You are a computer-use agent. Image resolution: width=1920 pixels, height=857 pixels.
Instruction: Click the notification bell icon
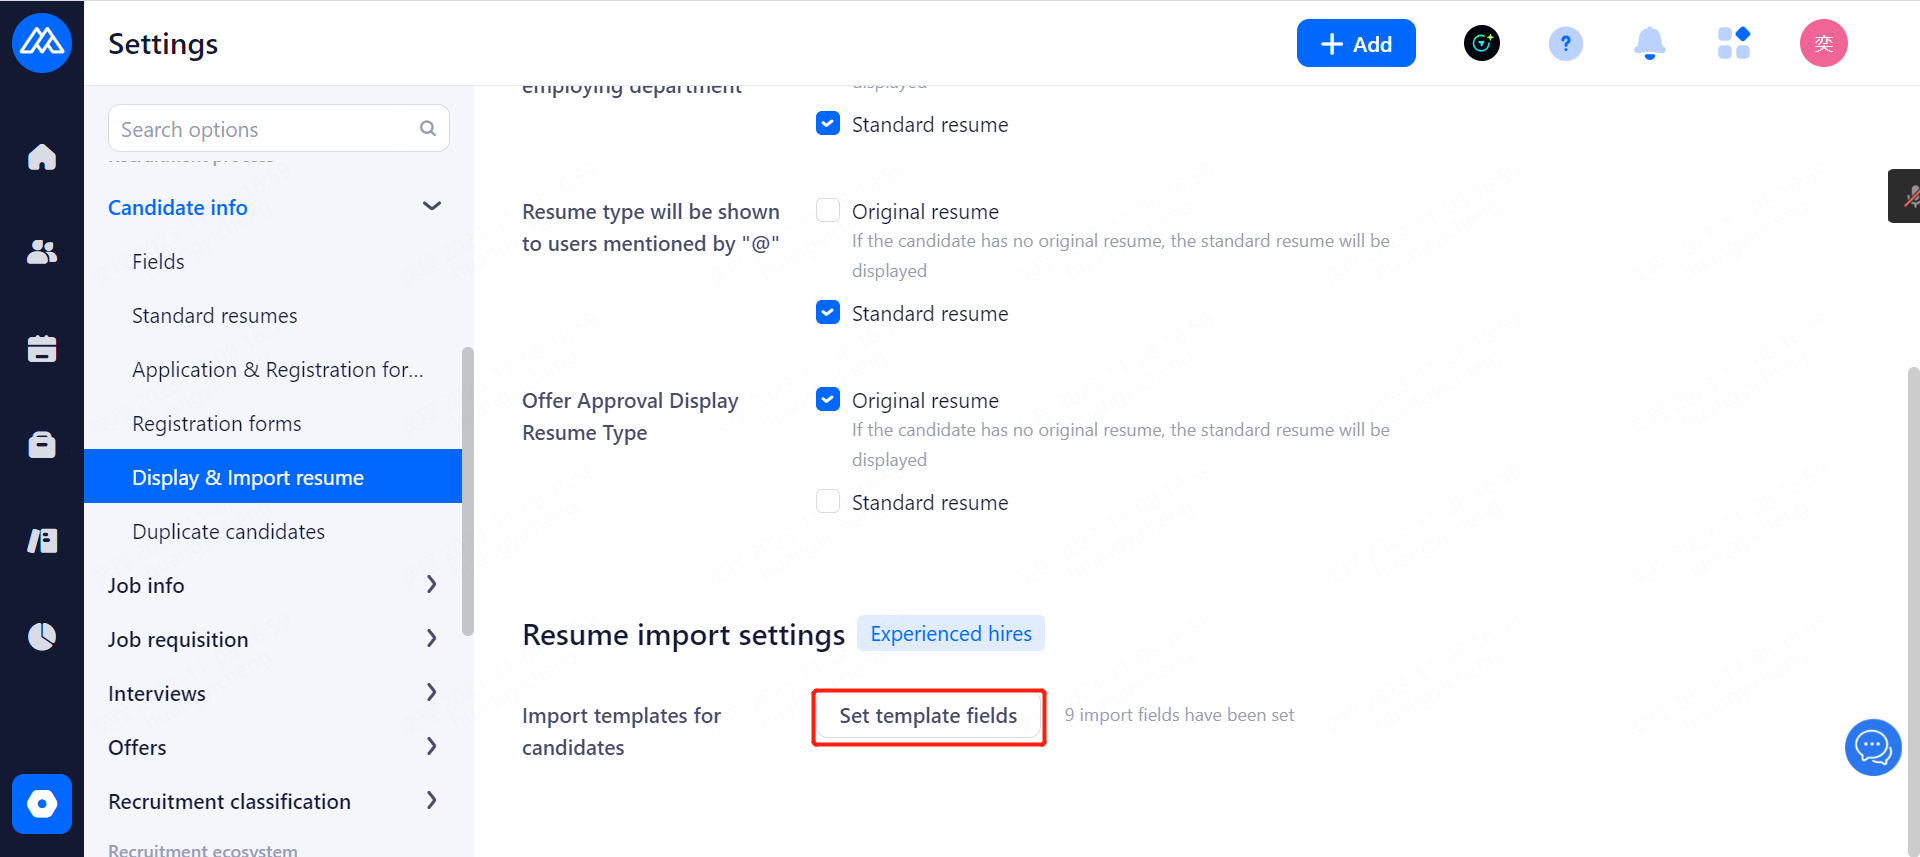click(x=1649, y=43)
